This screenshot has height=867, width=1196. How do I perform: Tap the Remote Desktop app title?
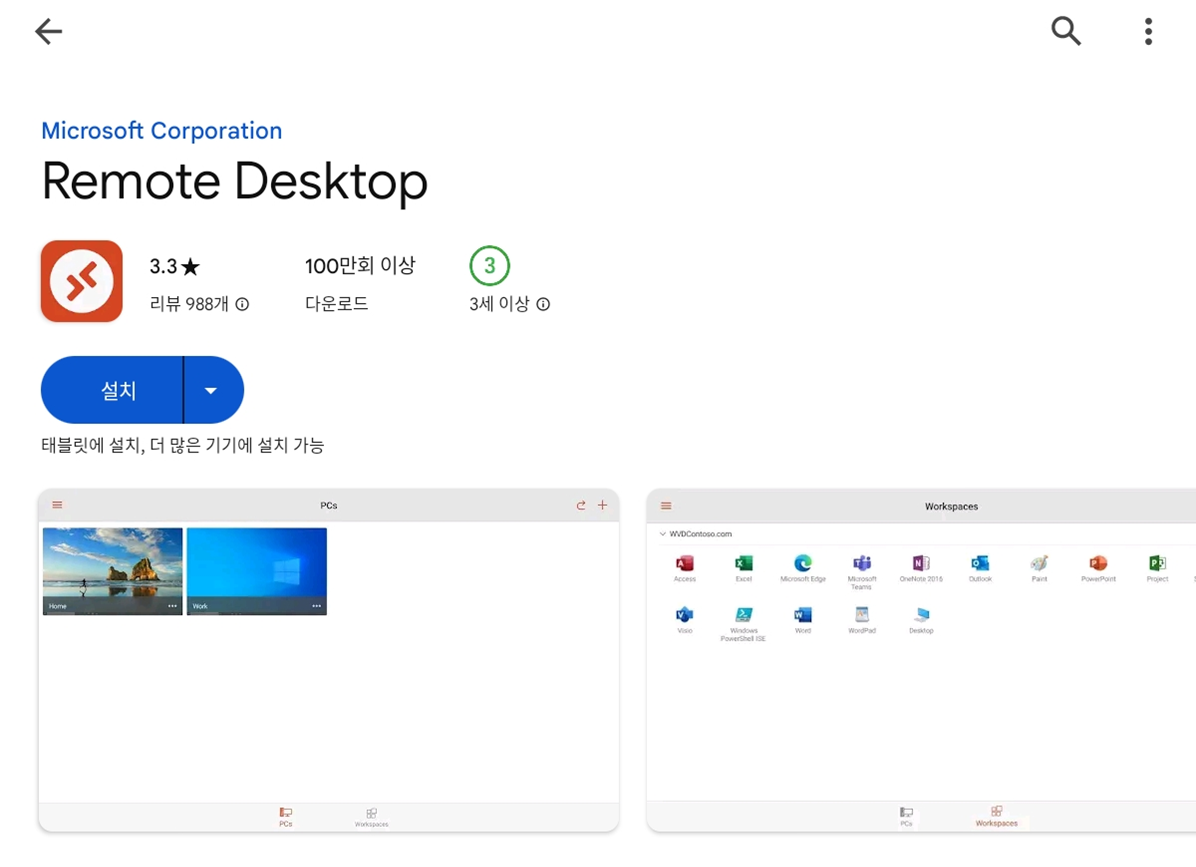tap(234, 181)
